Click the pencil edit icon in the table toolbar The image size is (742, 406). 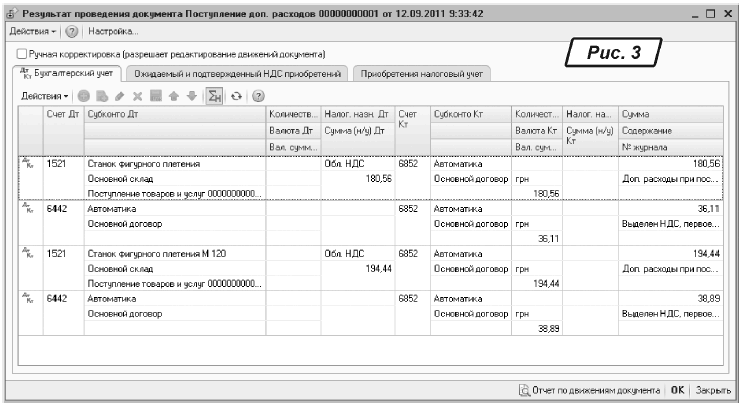[118, 97]
